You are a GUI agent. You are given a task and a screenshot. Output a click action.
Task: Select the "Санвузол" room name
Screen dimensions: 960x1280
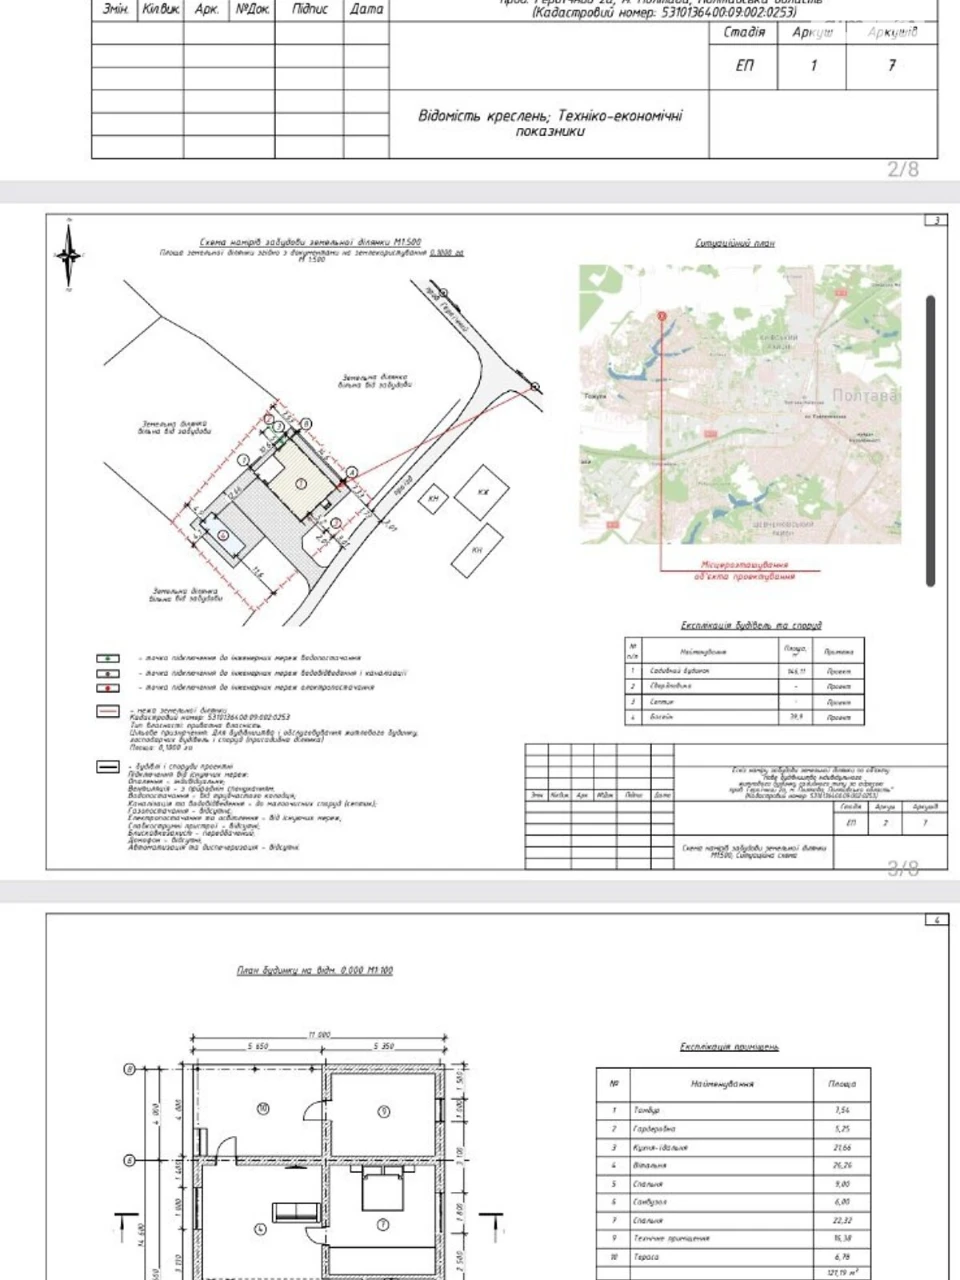pyautogui.click(x=650, y=1202)
